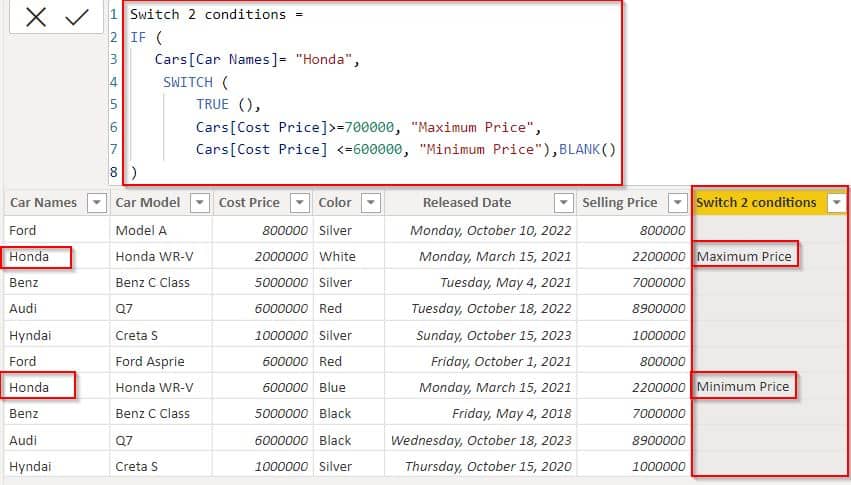Click inside the DAX formula editor
This screenshot has width=851, height=485.
(372, 93)
